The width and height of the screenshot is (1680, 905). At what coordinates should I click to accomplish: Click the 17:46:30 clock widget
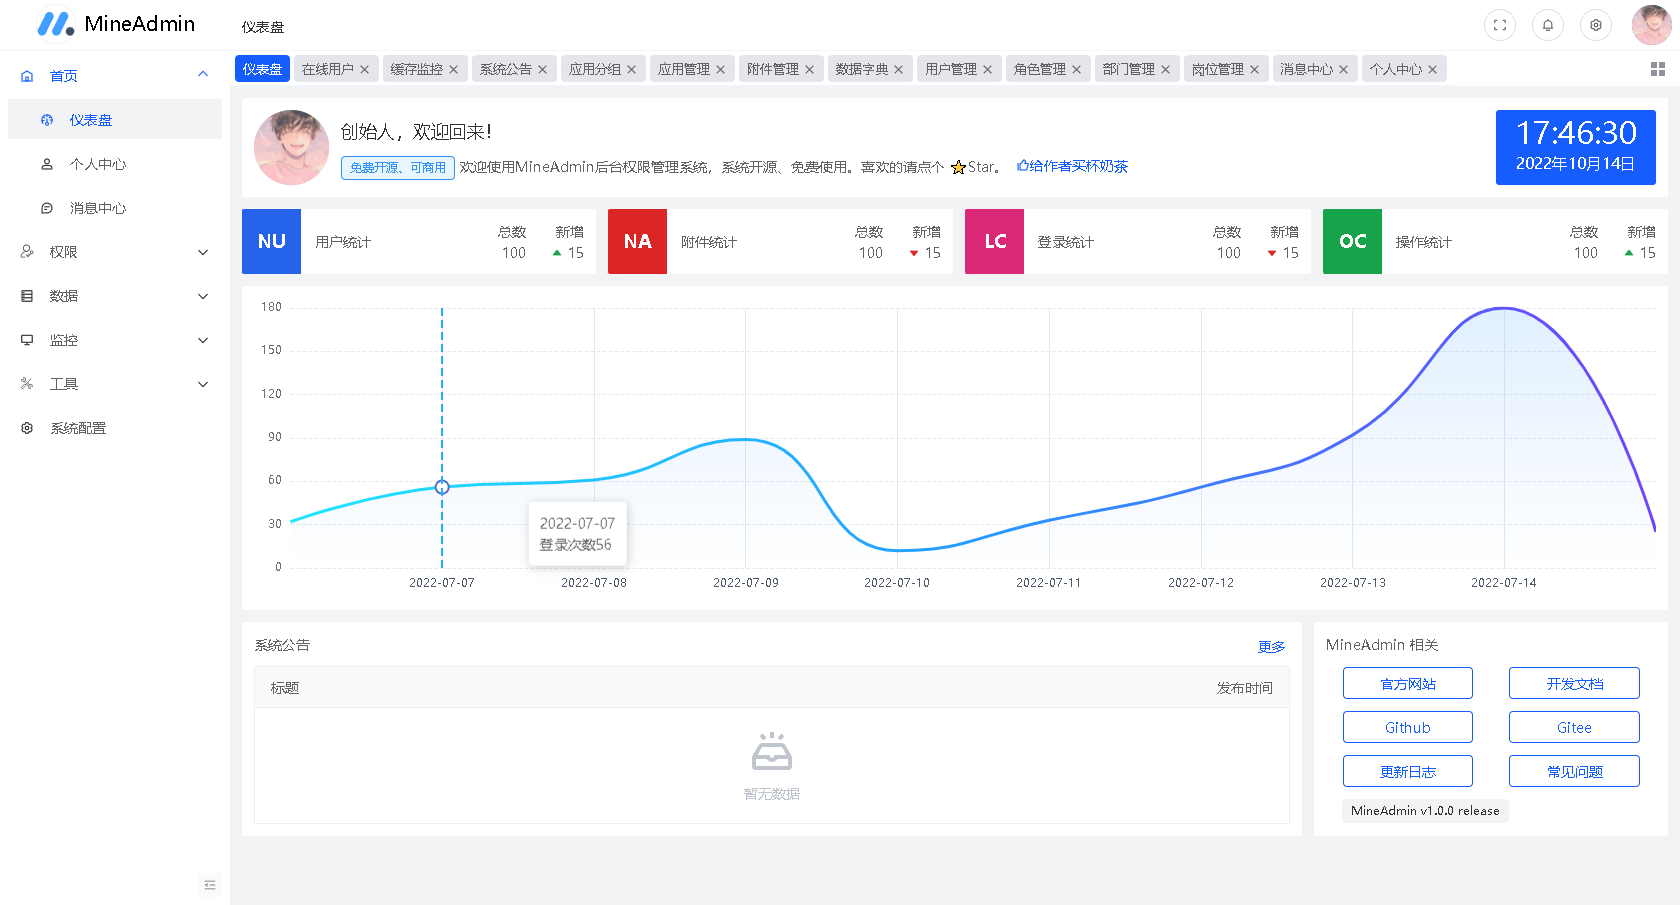click(x=1576, y=147)
